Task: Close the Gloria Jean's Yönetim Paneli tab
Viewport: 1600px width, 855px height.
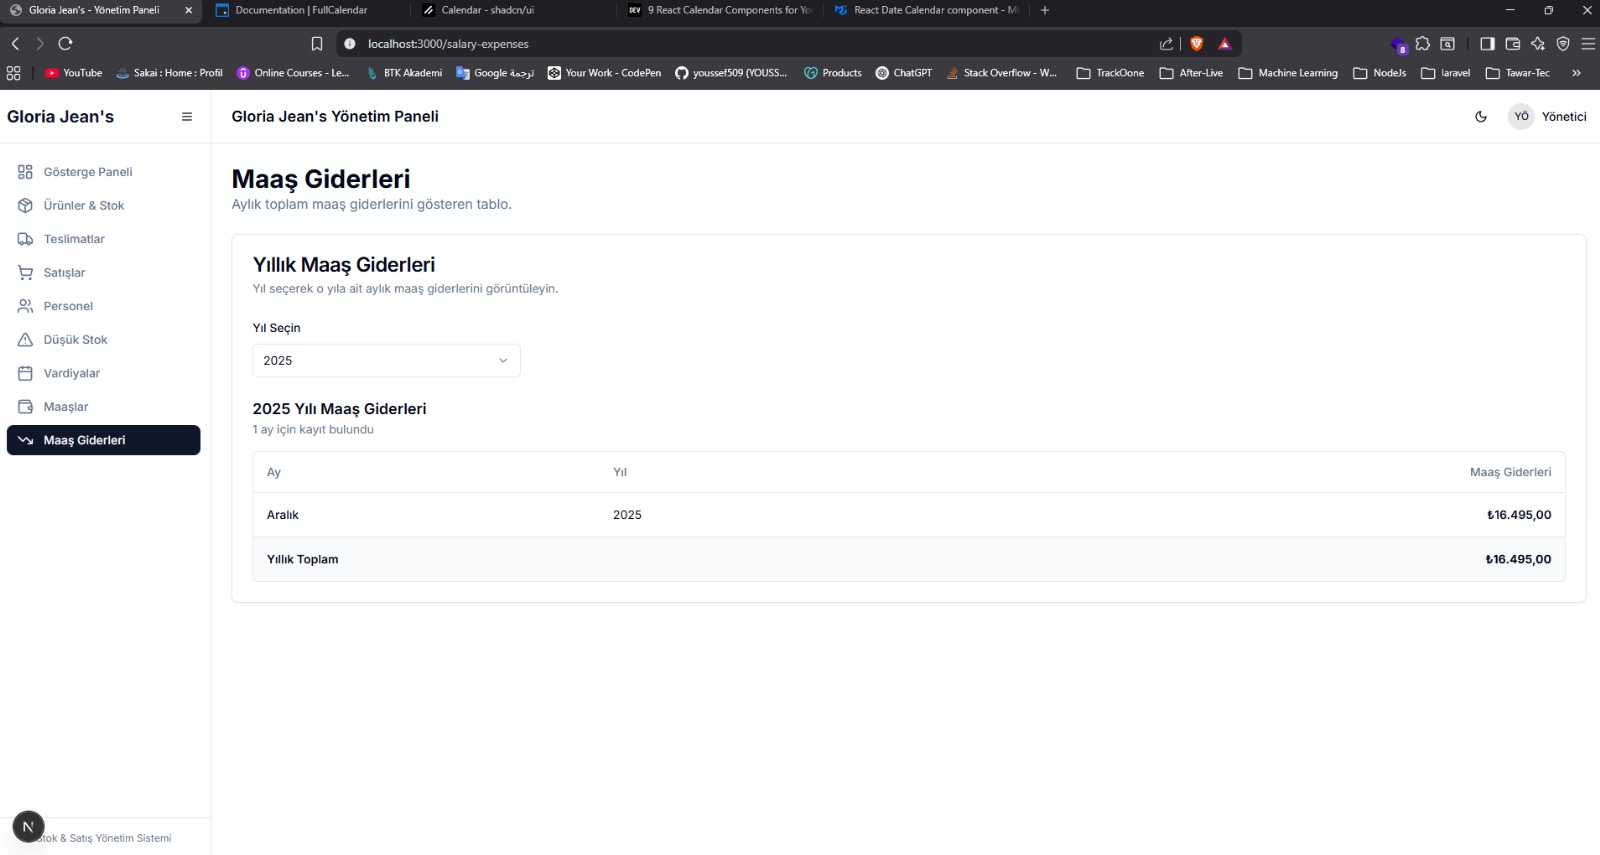Action: tap(188, 10)
